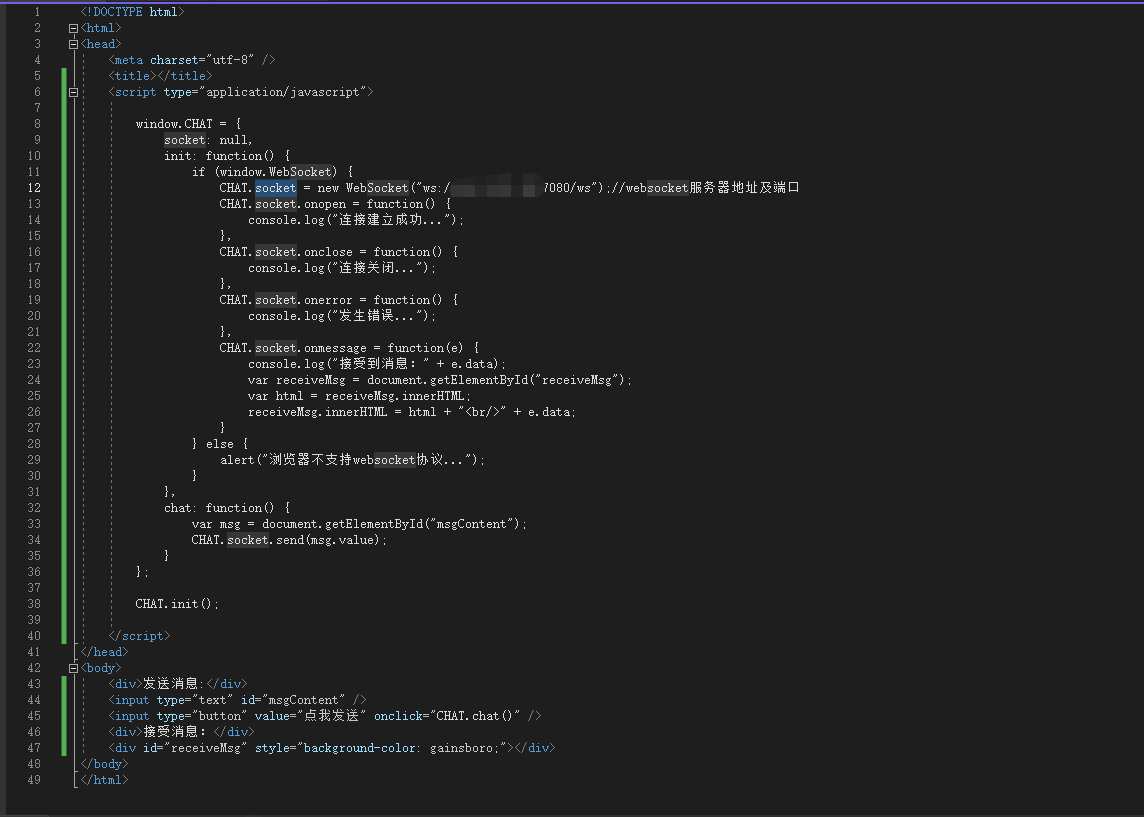Image resolution: width=1144 pixels, height=817 pixels.
Task: Click the selected "socket" word on line 12
Action: click(x=276, y=188)
